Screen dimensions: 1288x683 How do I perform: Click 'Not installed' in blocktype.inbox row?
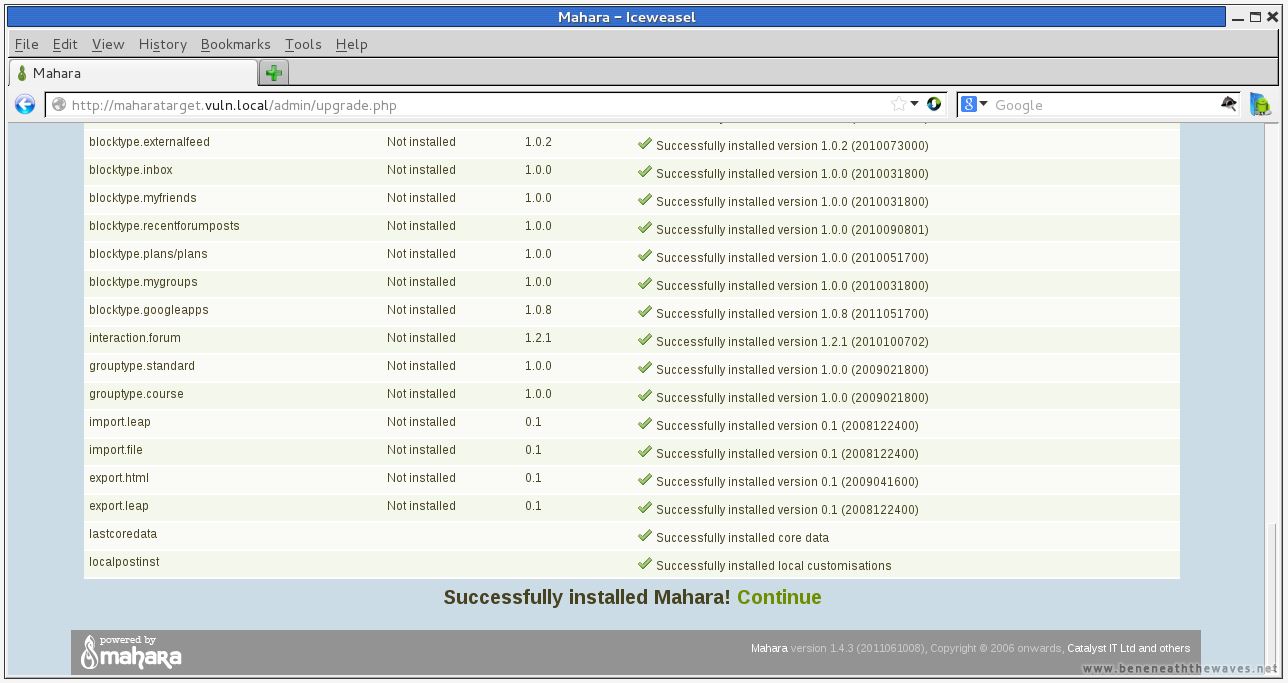click(x=421, y=170)
